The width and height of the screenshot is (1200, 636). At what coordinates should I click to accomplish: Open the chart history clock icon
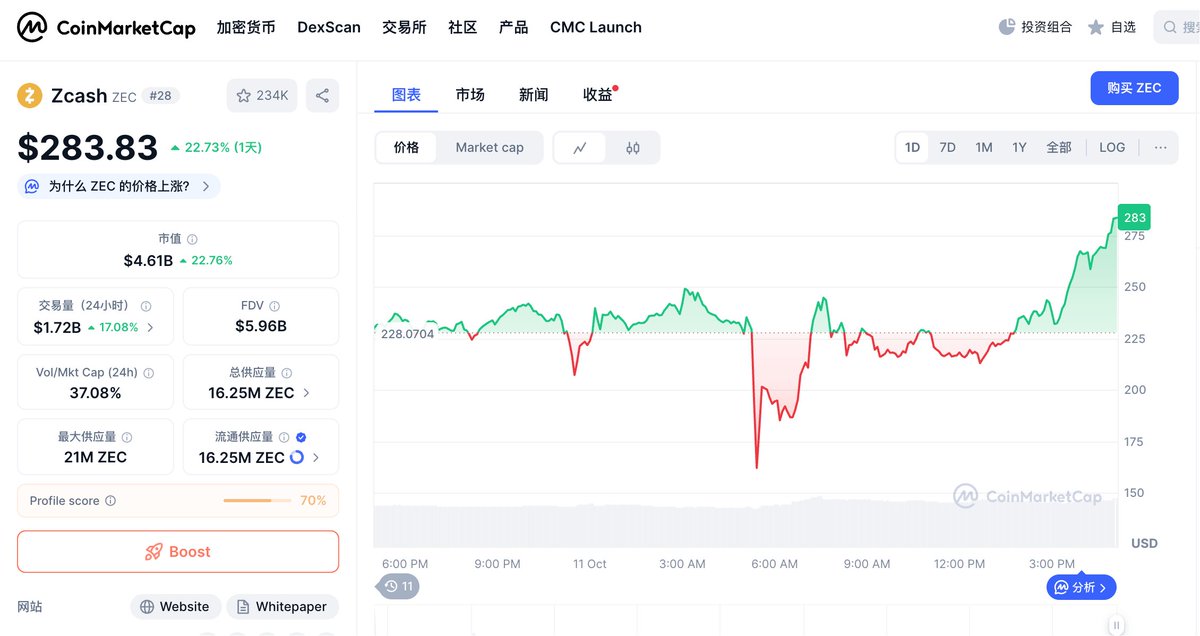click(x=398, y=586)
